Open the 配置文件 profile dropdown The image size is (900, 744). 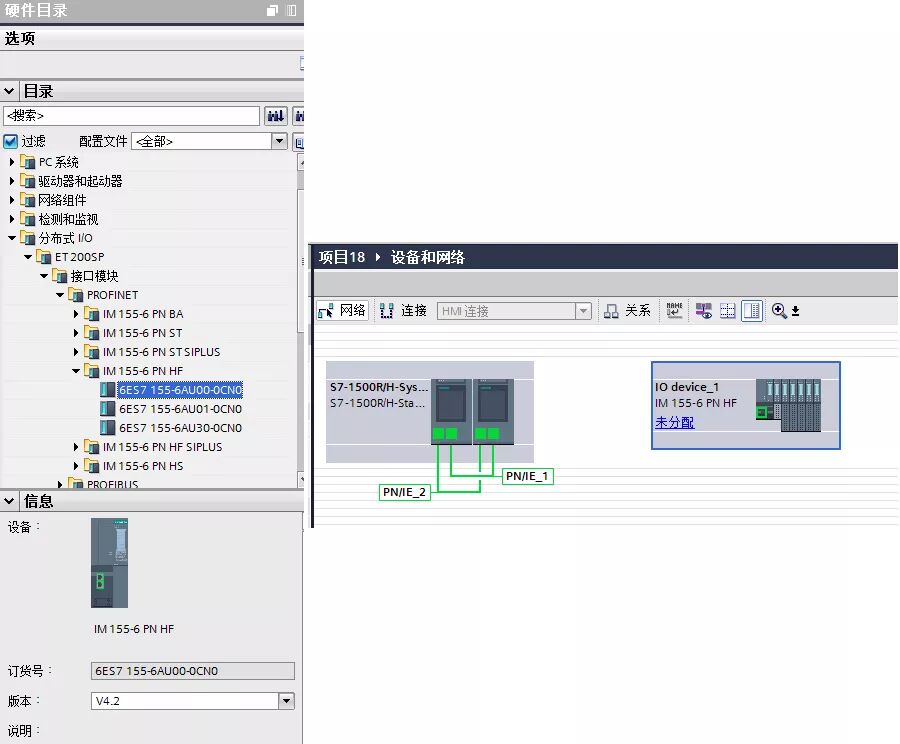coord(277,140)
